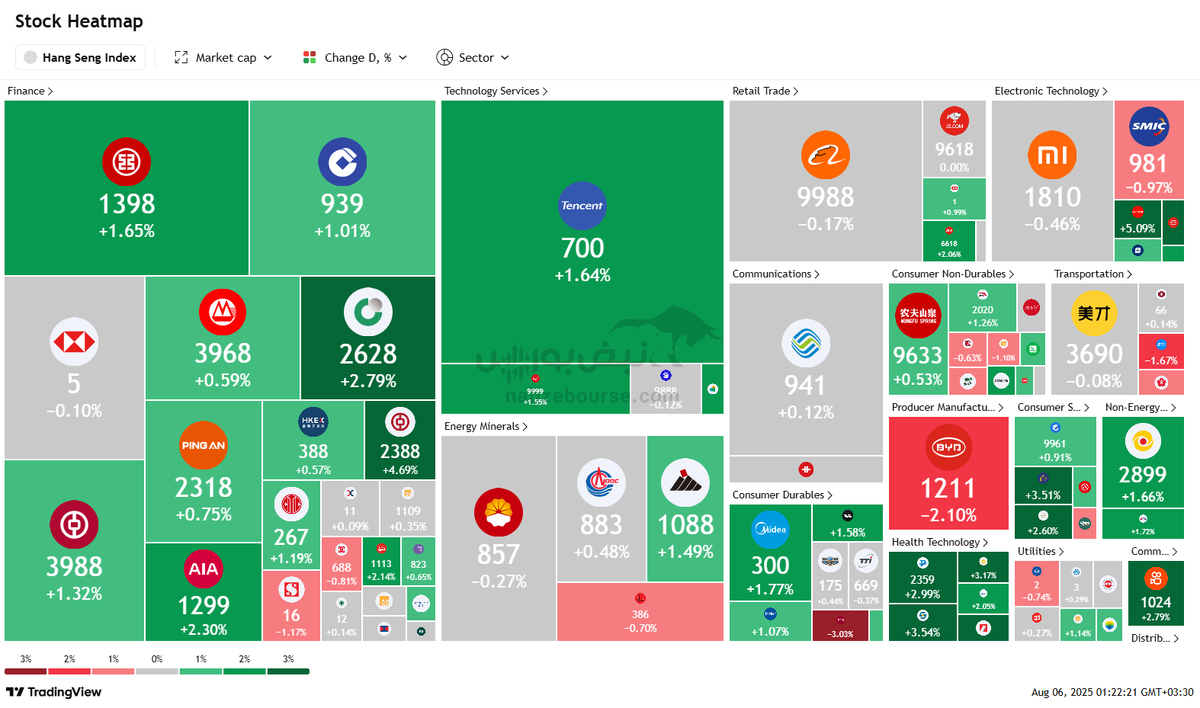Expand the Finance sector header
This screenshot has width=1200, height=708.
pos(30,91)
